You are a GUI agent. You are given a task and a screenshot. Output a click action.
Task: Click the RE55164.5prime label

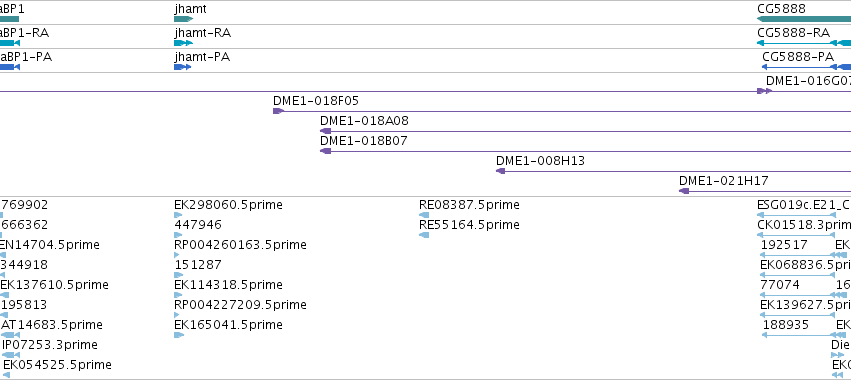tap(469, 225)
